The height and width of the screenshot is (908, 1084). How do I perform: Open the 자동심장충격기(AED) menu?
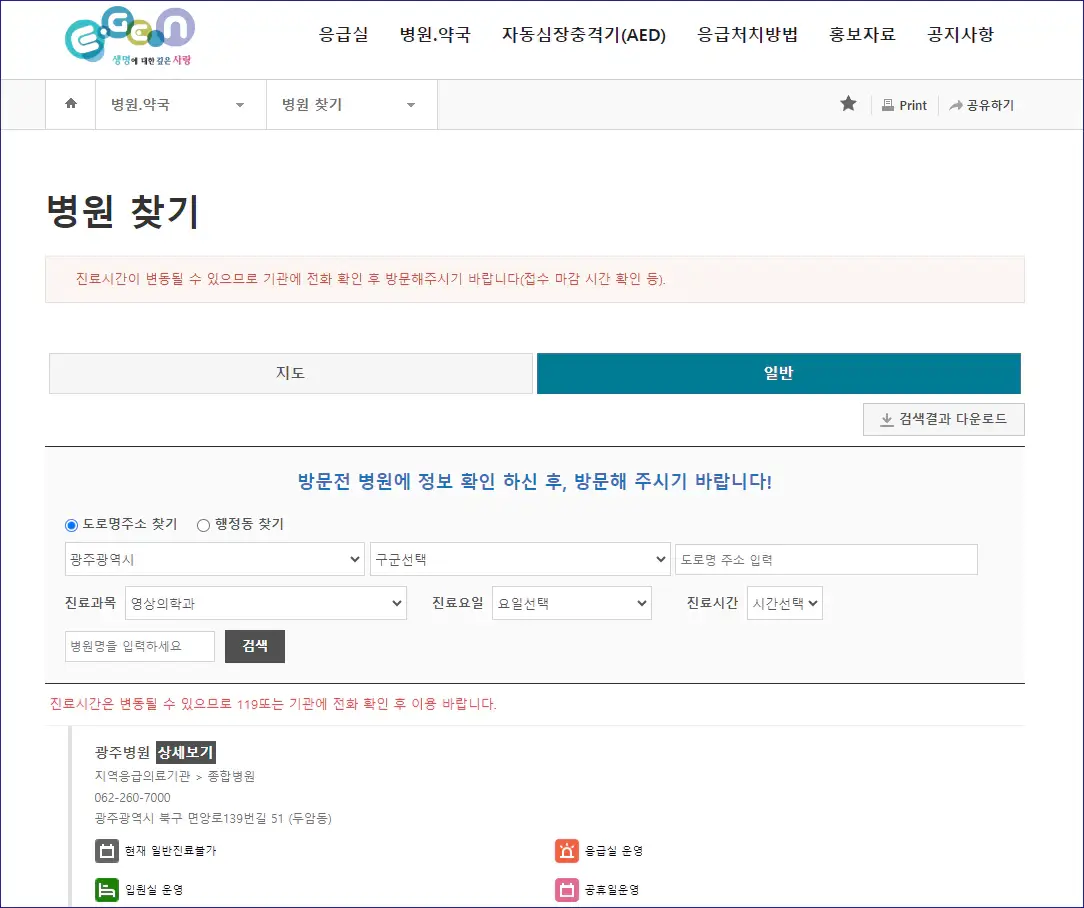(584, 33)
